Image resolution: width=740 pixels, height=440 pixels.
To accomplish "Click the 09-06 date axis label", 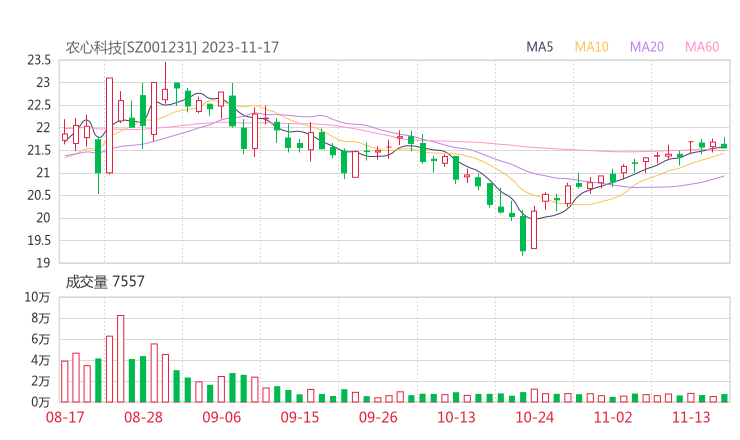I will tap(221, 417).
